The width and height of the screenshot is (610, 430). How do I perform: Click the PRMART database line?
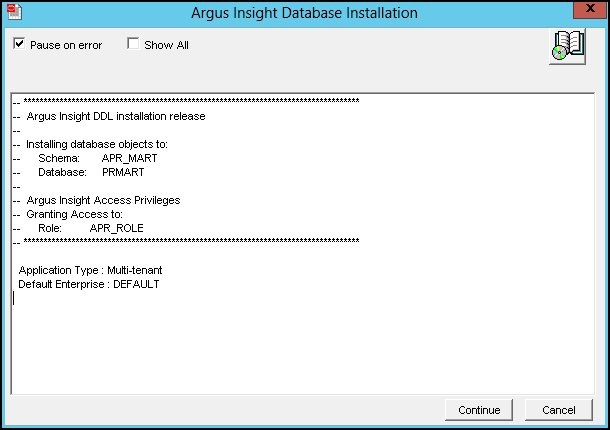click(x=91, y=172)
